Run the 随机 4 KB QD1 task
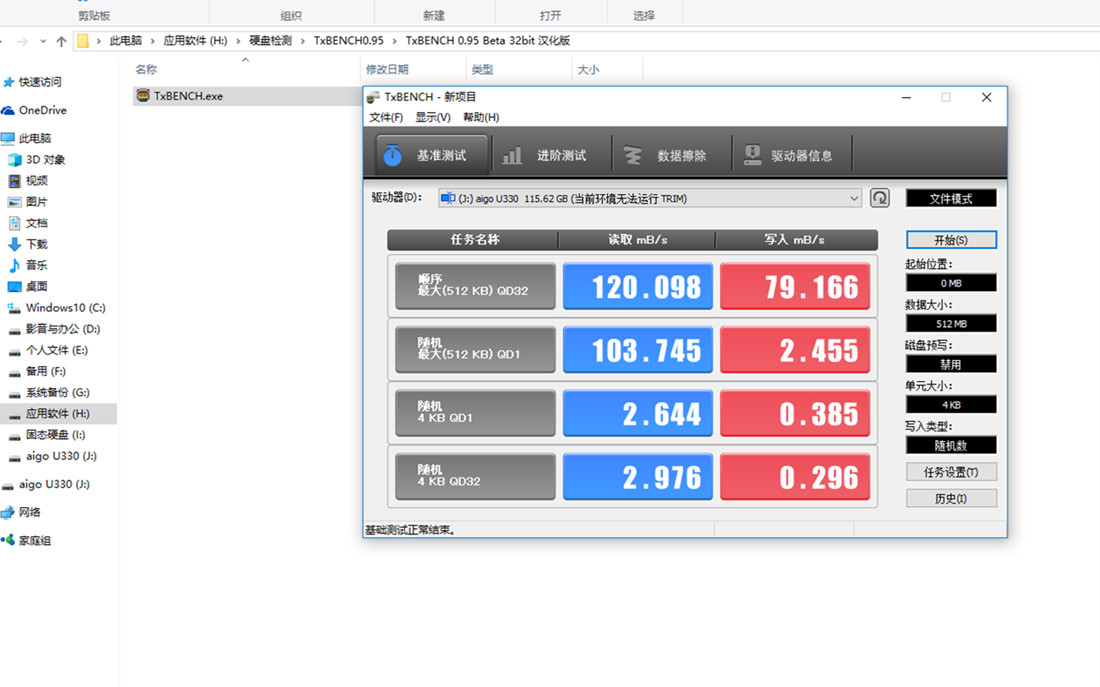Screen dimensions: 1100x687 [475, 413]
